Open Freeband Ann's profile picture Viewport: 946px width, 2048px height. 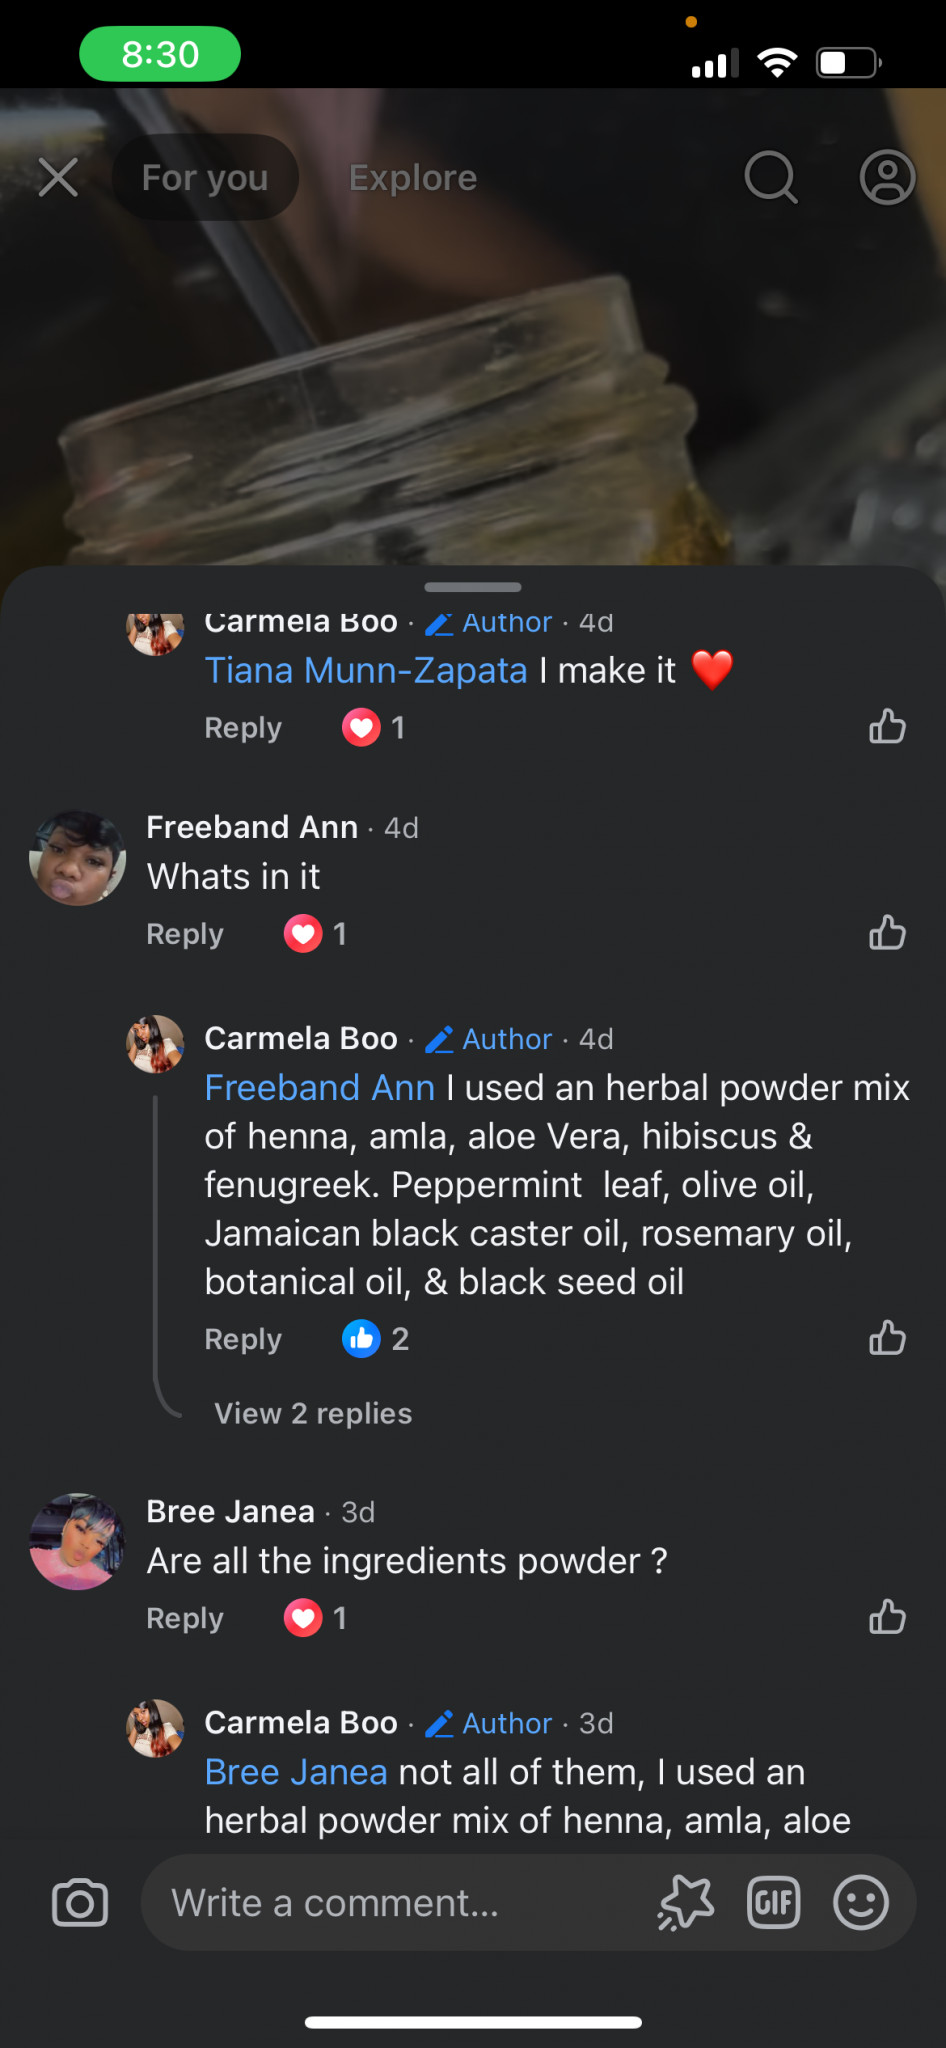tap(78, 858)
